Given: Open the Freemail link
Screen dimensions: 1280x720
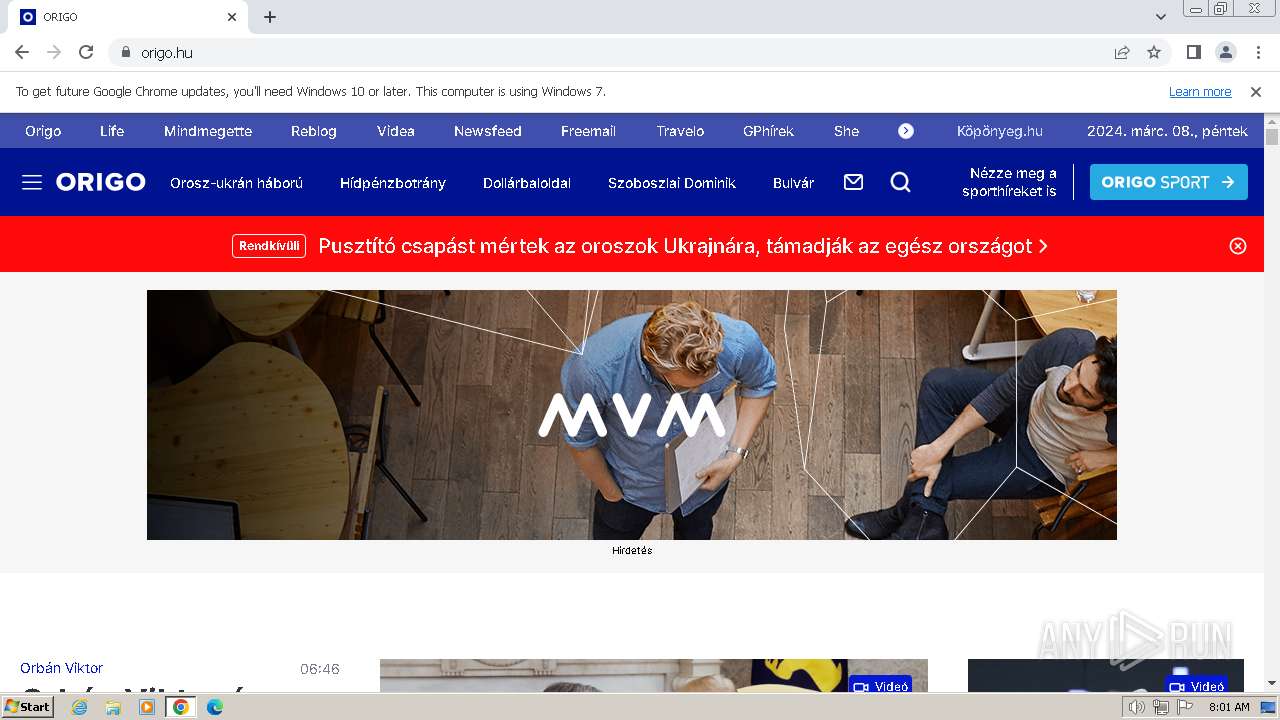Looking at the screenshot, I should (x=588, y=131).
